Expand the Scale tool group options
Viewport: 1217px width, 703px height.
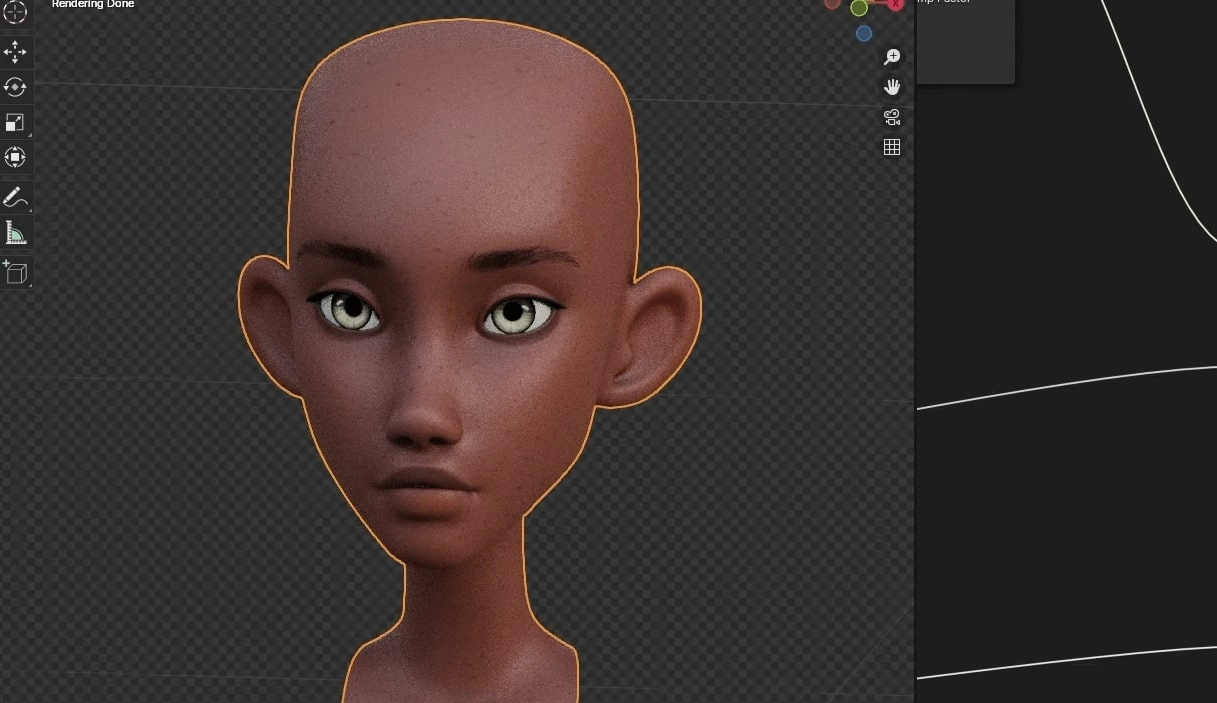click(28, 132)
